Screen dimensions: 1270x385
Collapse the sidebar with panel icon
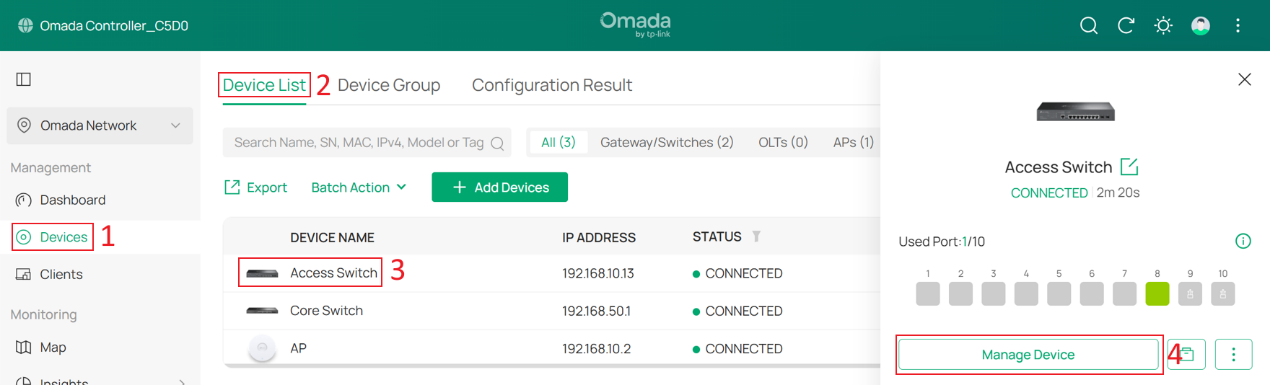[x=24, y=79]
